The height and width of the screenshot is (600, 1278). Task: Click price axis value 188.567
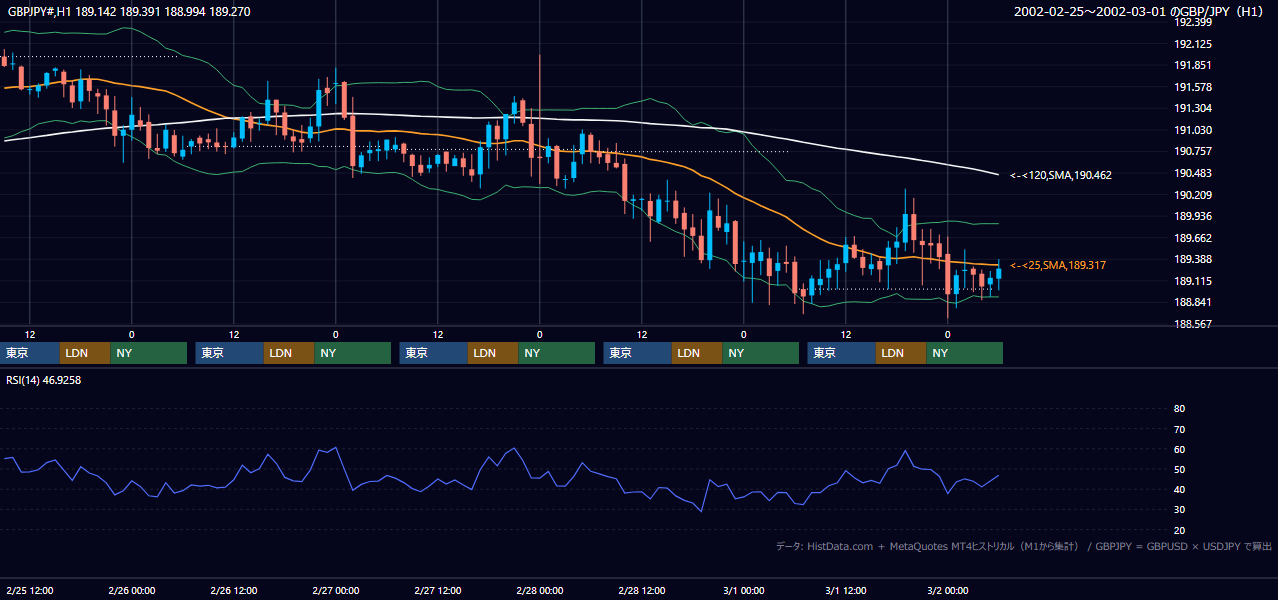[x=1192, y=325]
